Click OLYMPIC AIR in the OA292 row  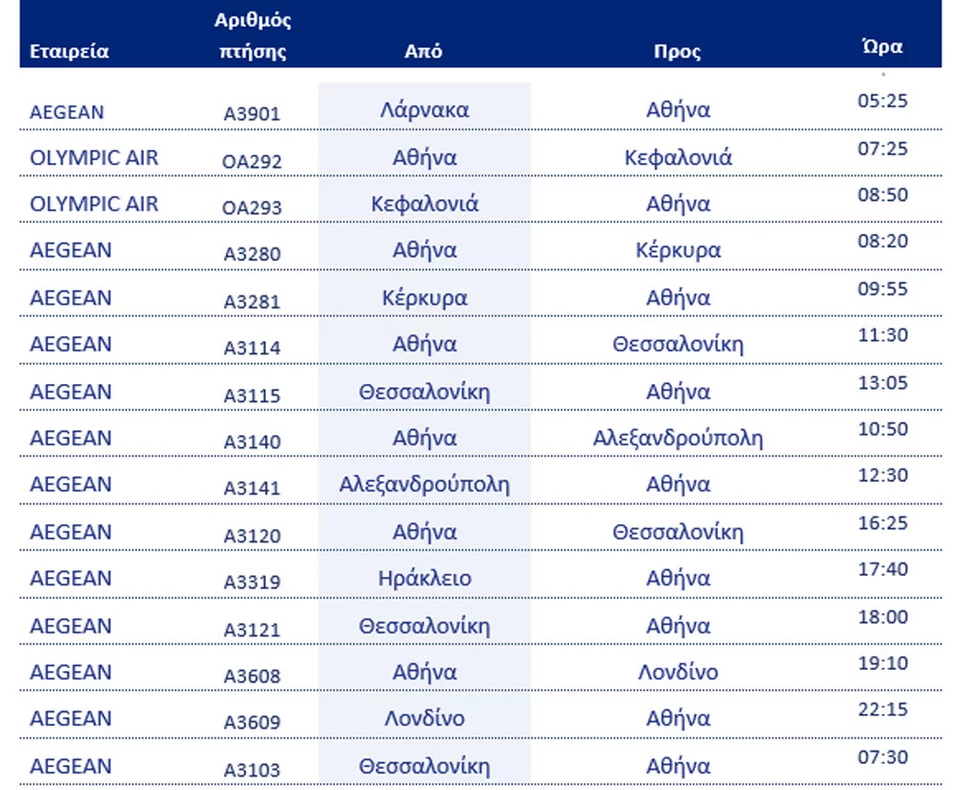pos(94,158)
